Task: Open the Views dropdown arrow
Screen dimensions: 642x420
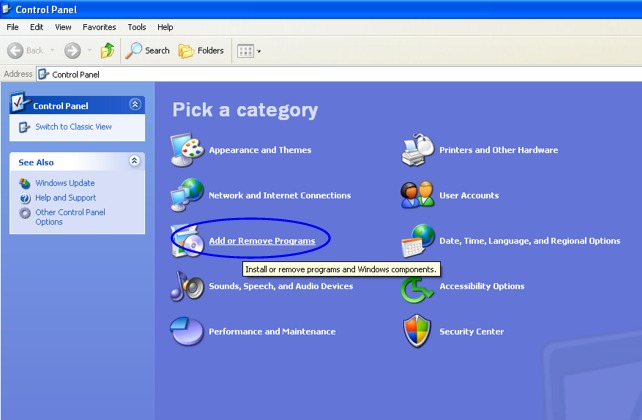Action: [259, 52]
